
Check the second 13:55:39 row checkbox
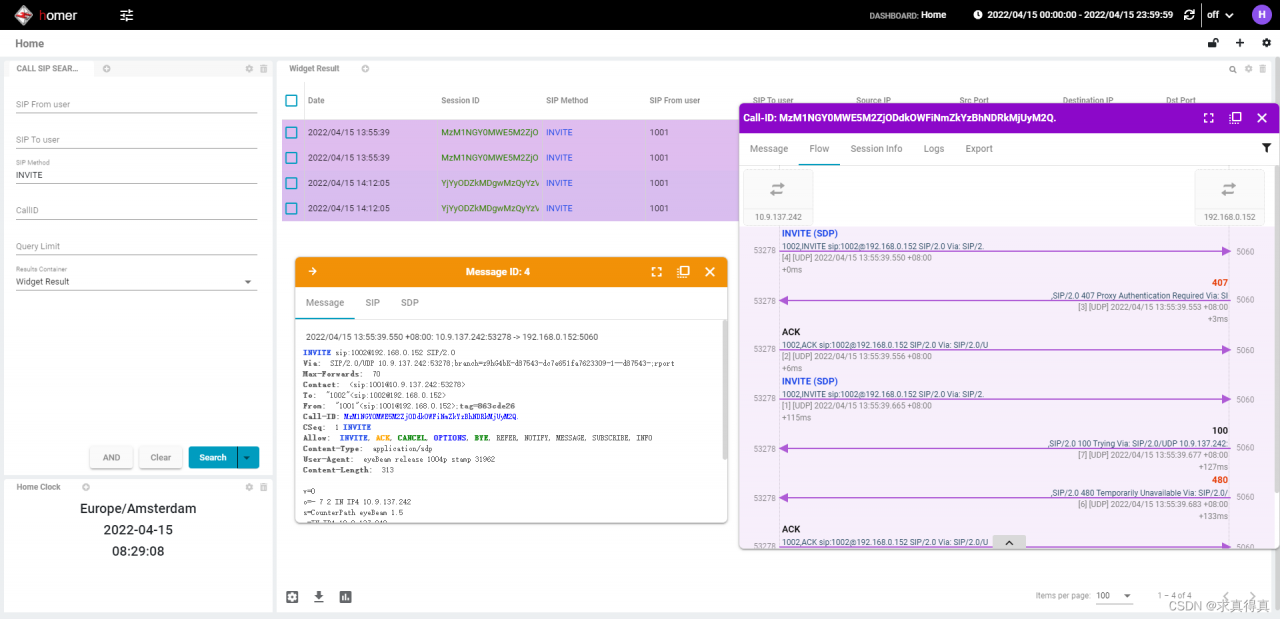pyautogui.click(x=291, y=158)
